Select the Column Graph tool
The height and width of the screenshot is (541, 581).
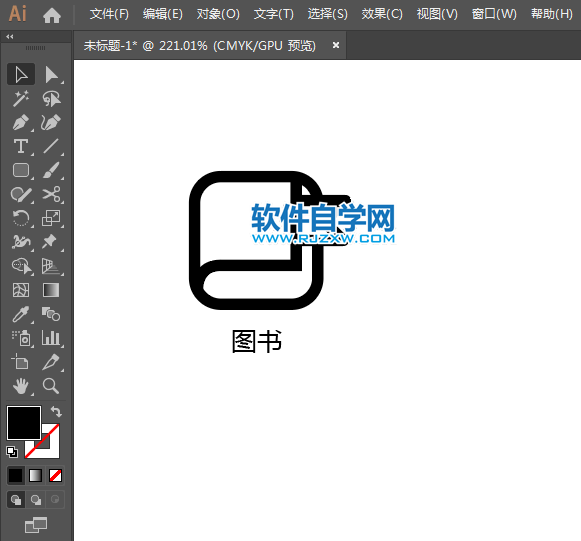tap(51, 338)
